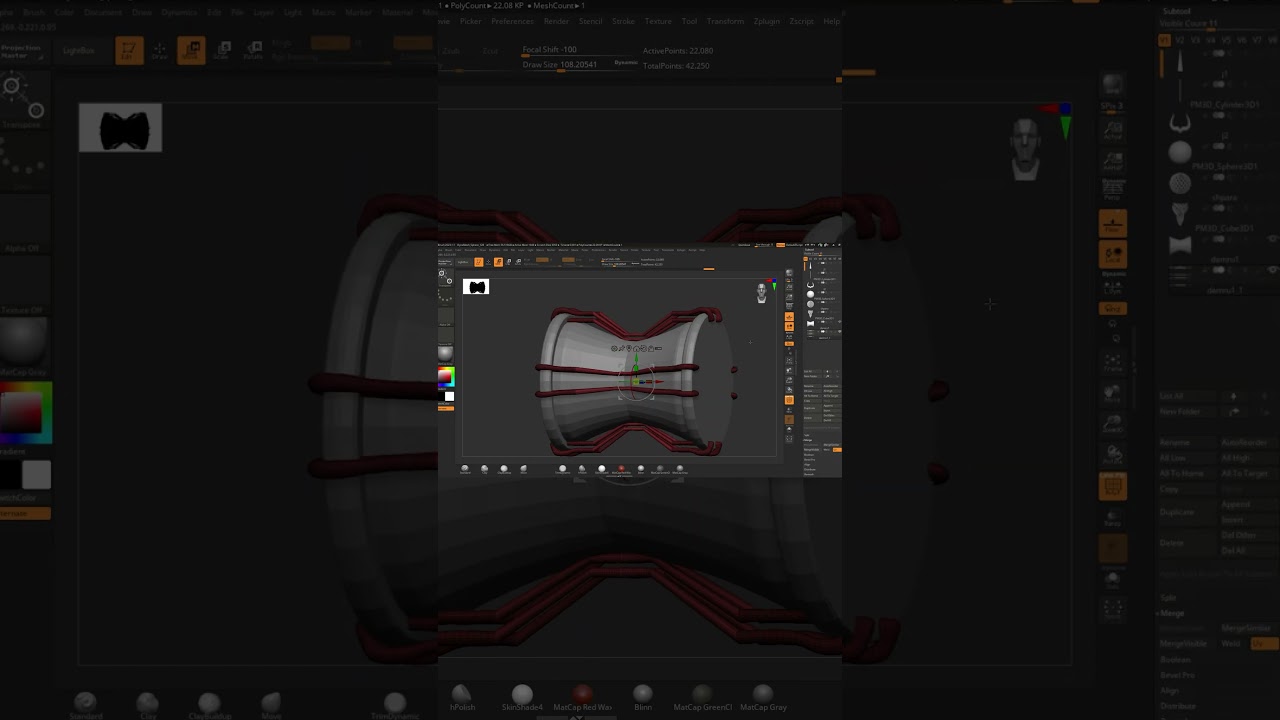Activate the Move gizmo button in the top shelf
Image resolution: width=1280 pixels, height=720 pixels.
coord(191,51)
